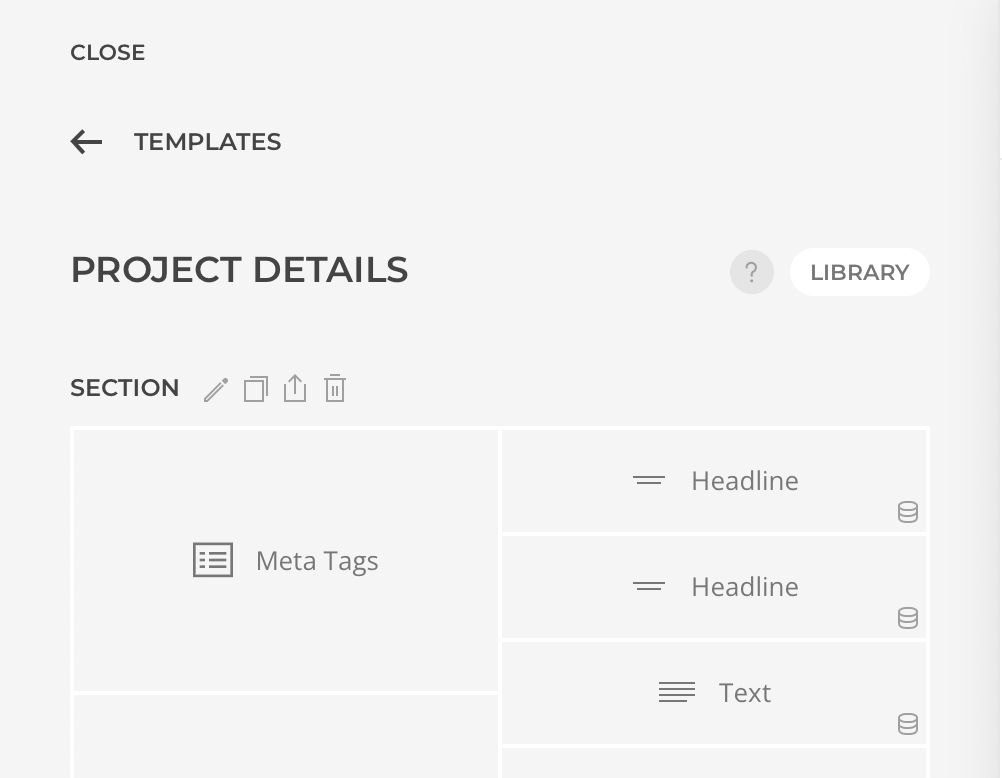Go back to TEMPLATES
The image size is (1002, 778).
[207, 142]
